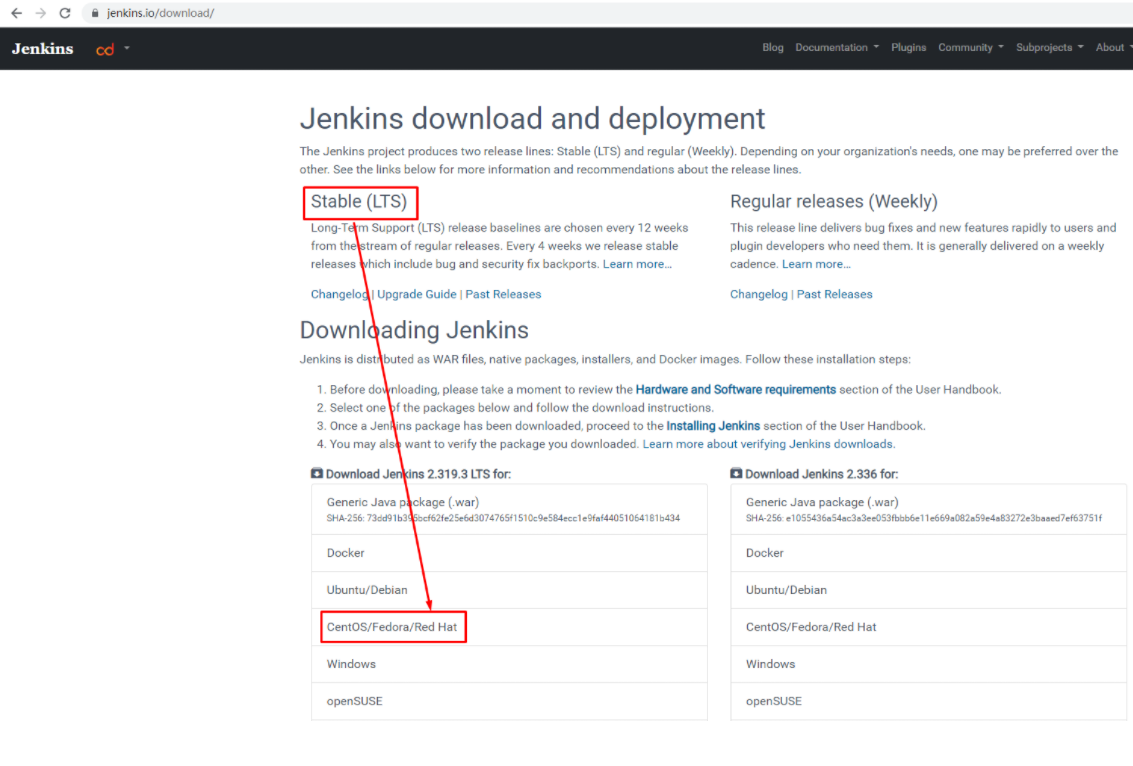
Task: Click the Weekly SHA-256 checksum text
Action: click(x=923, y=518)
